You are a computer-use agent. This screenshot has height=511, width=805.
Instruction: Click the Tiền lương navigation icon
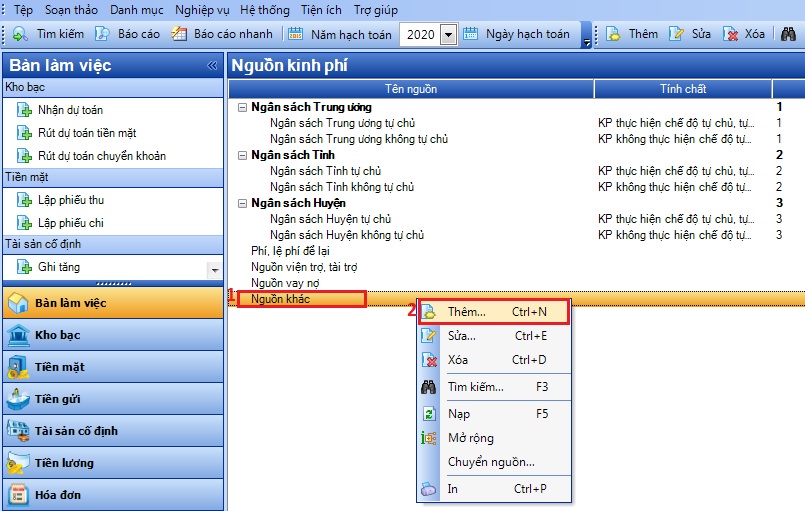click(18, 463)
